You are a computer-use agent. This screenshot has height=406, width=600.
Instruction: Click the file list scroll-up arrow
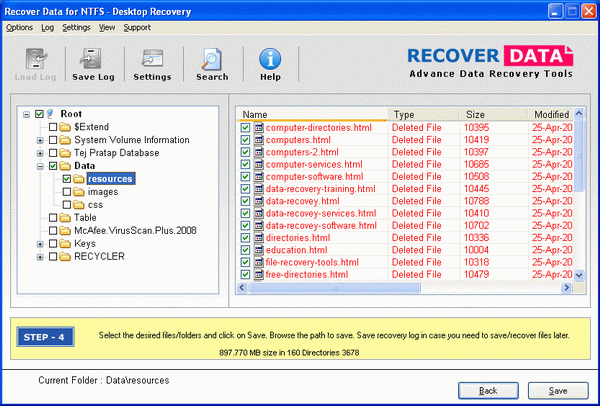(579, 114)
